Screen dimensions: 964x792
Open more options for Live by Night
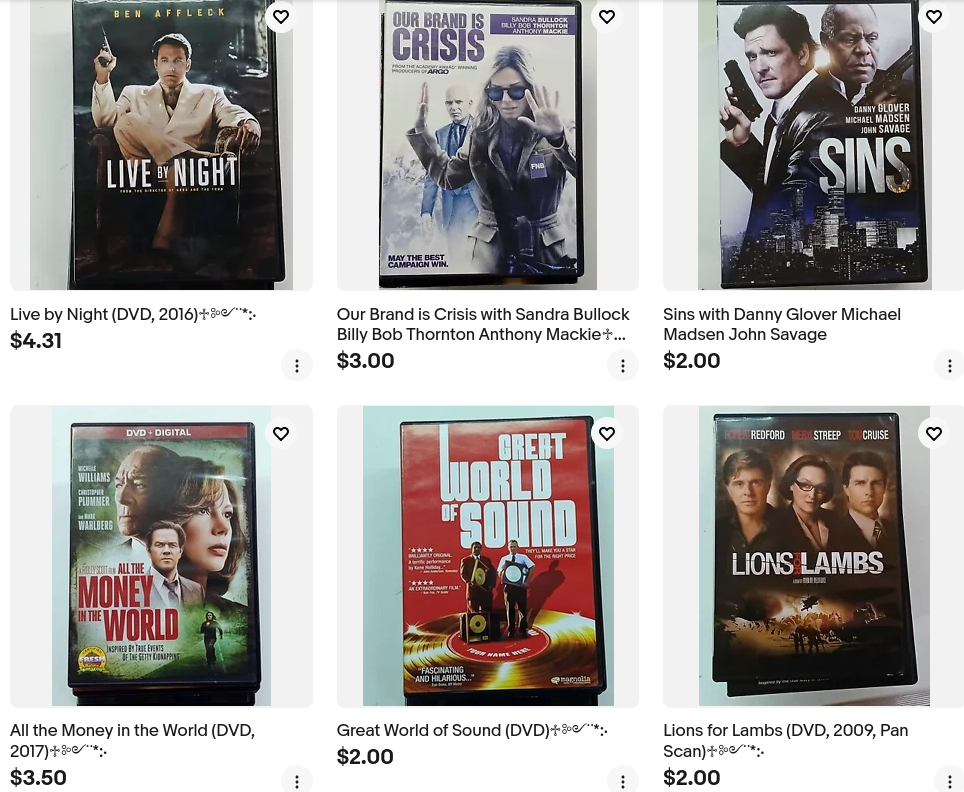click(x=297, y=366)
